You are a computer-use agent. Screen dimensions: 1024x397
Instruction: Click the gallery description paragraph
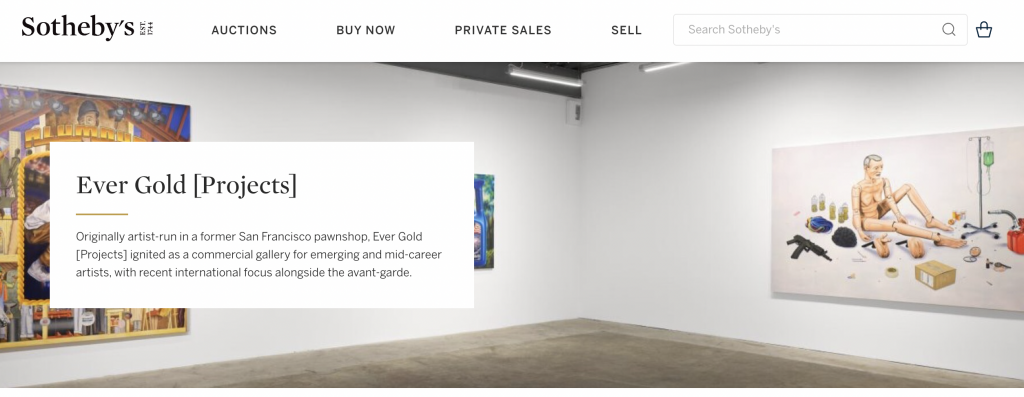click(259, 254)
